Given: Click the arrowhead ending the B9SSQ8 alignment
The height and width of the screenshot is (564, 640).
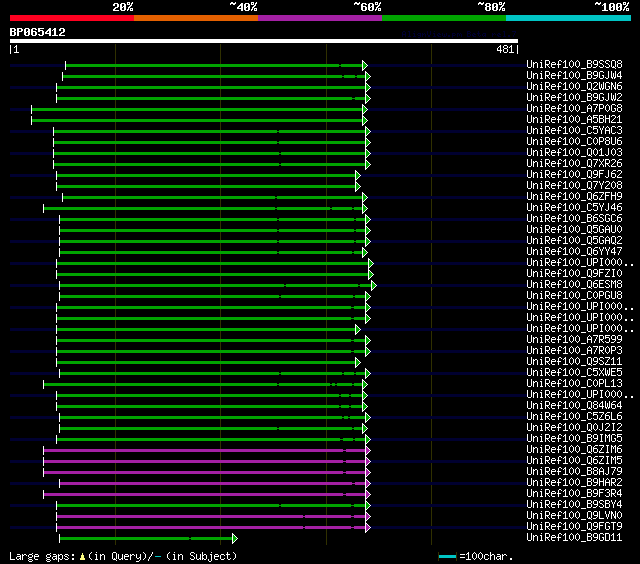Looking at the screenshot, I should tap(366, 65).
